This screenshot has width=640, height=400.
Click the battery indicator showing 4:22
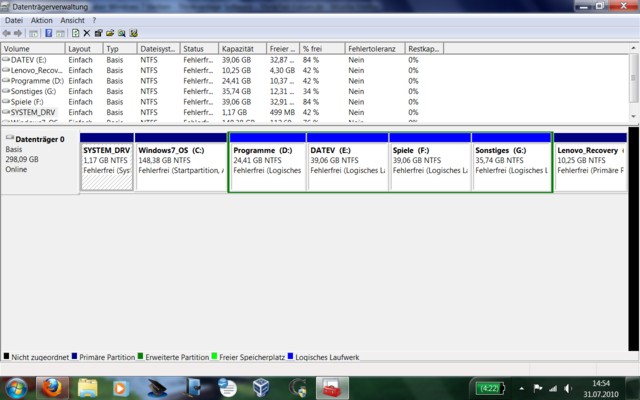click(490, 388)
